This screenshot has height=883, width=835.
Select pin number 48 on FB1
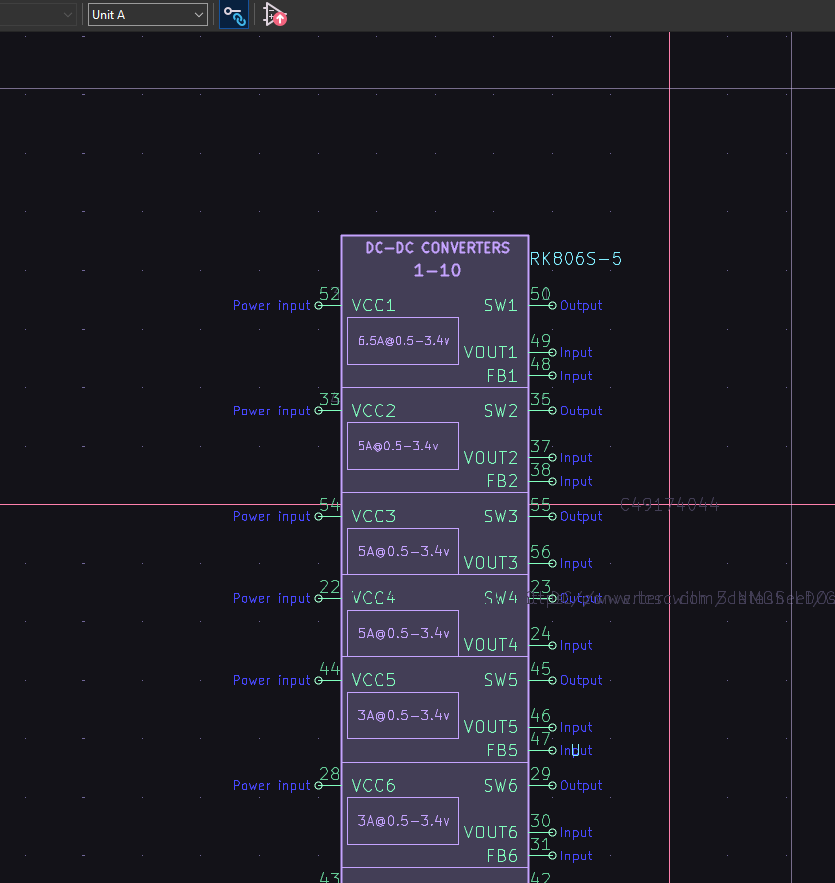click(x=541, y=364)
